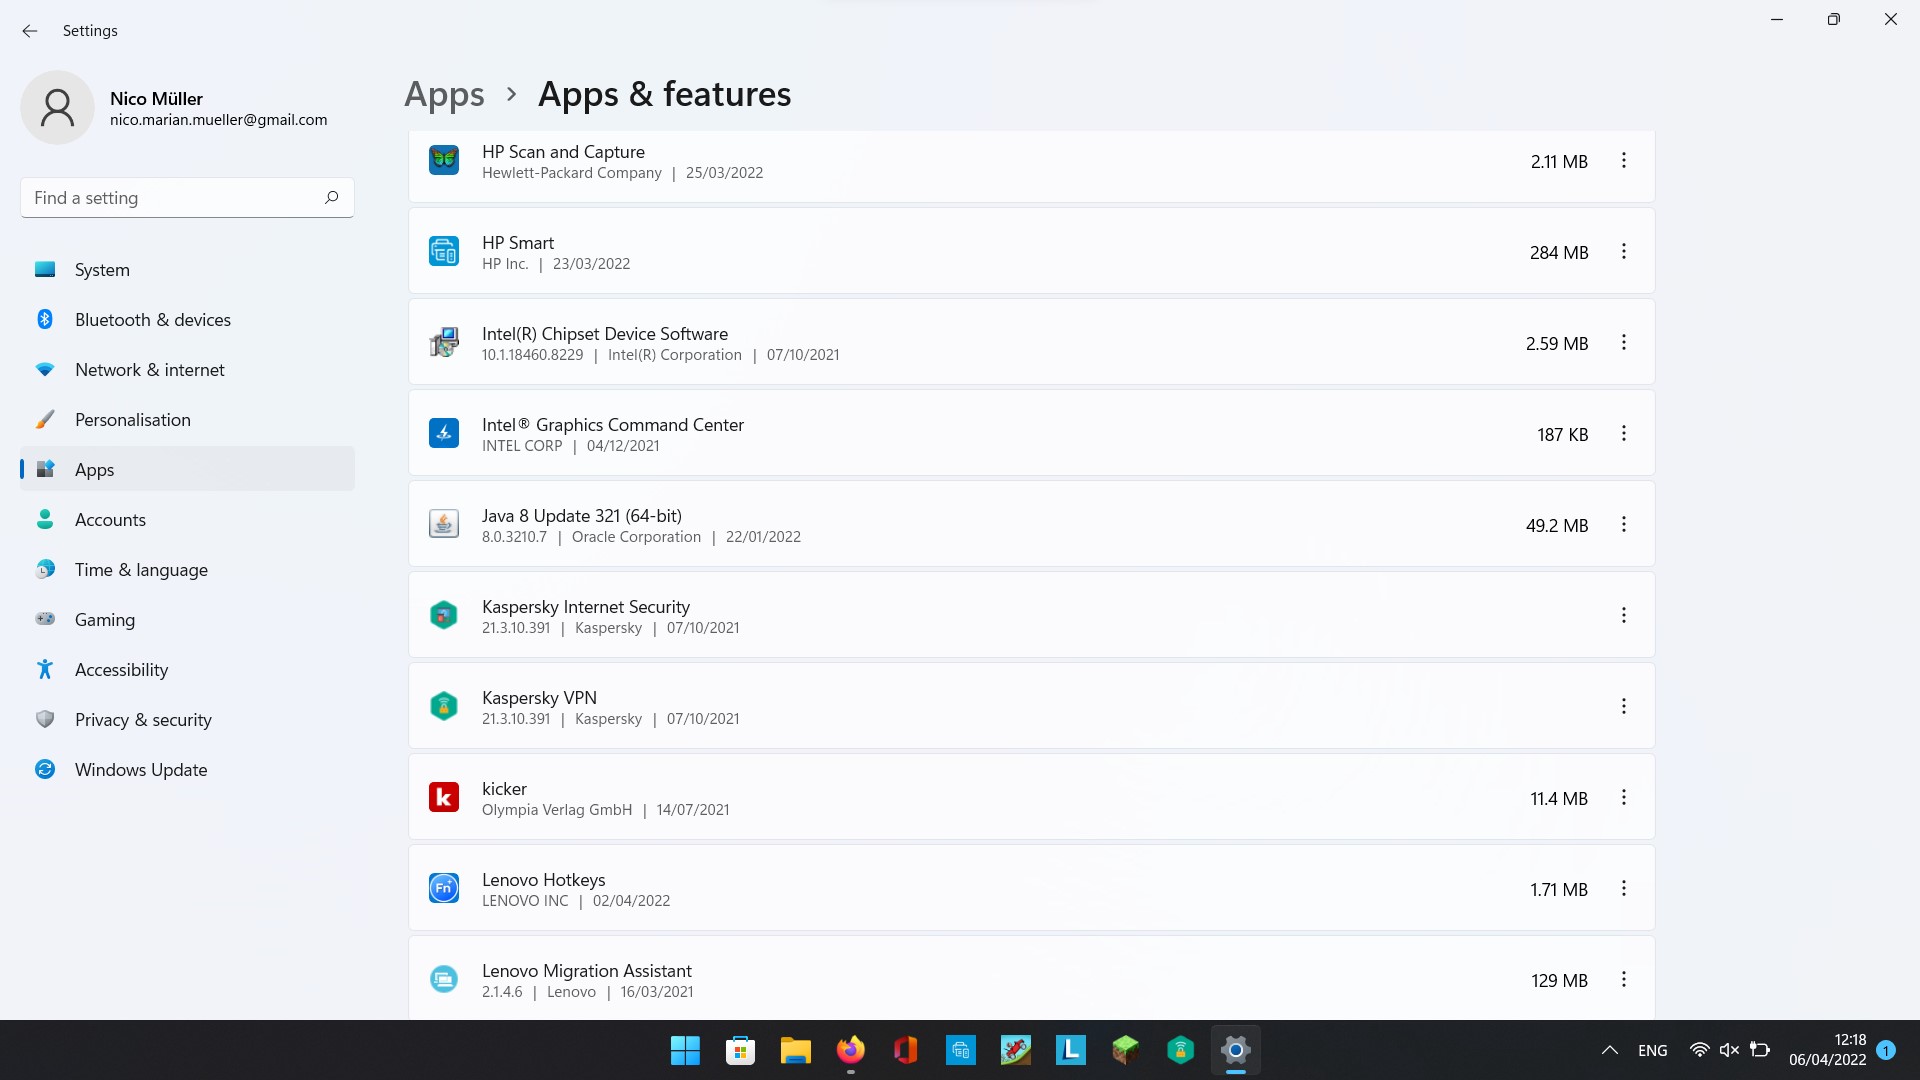The width and height of the screenshot is (1920, 1080).
Task: Click the search magnifier icon
Action: point(332,198)
